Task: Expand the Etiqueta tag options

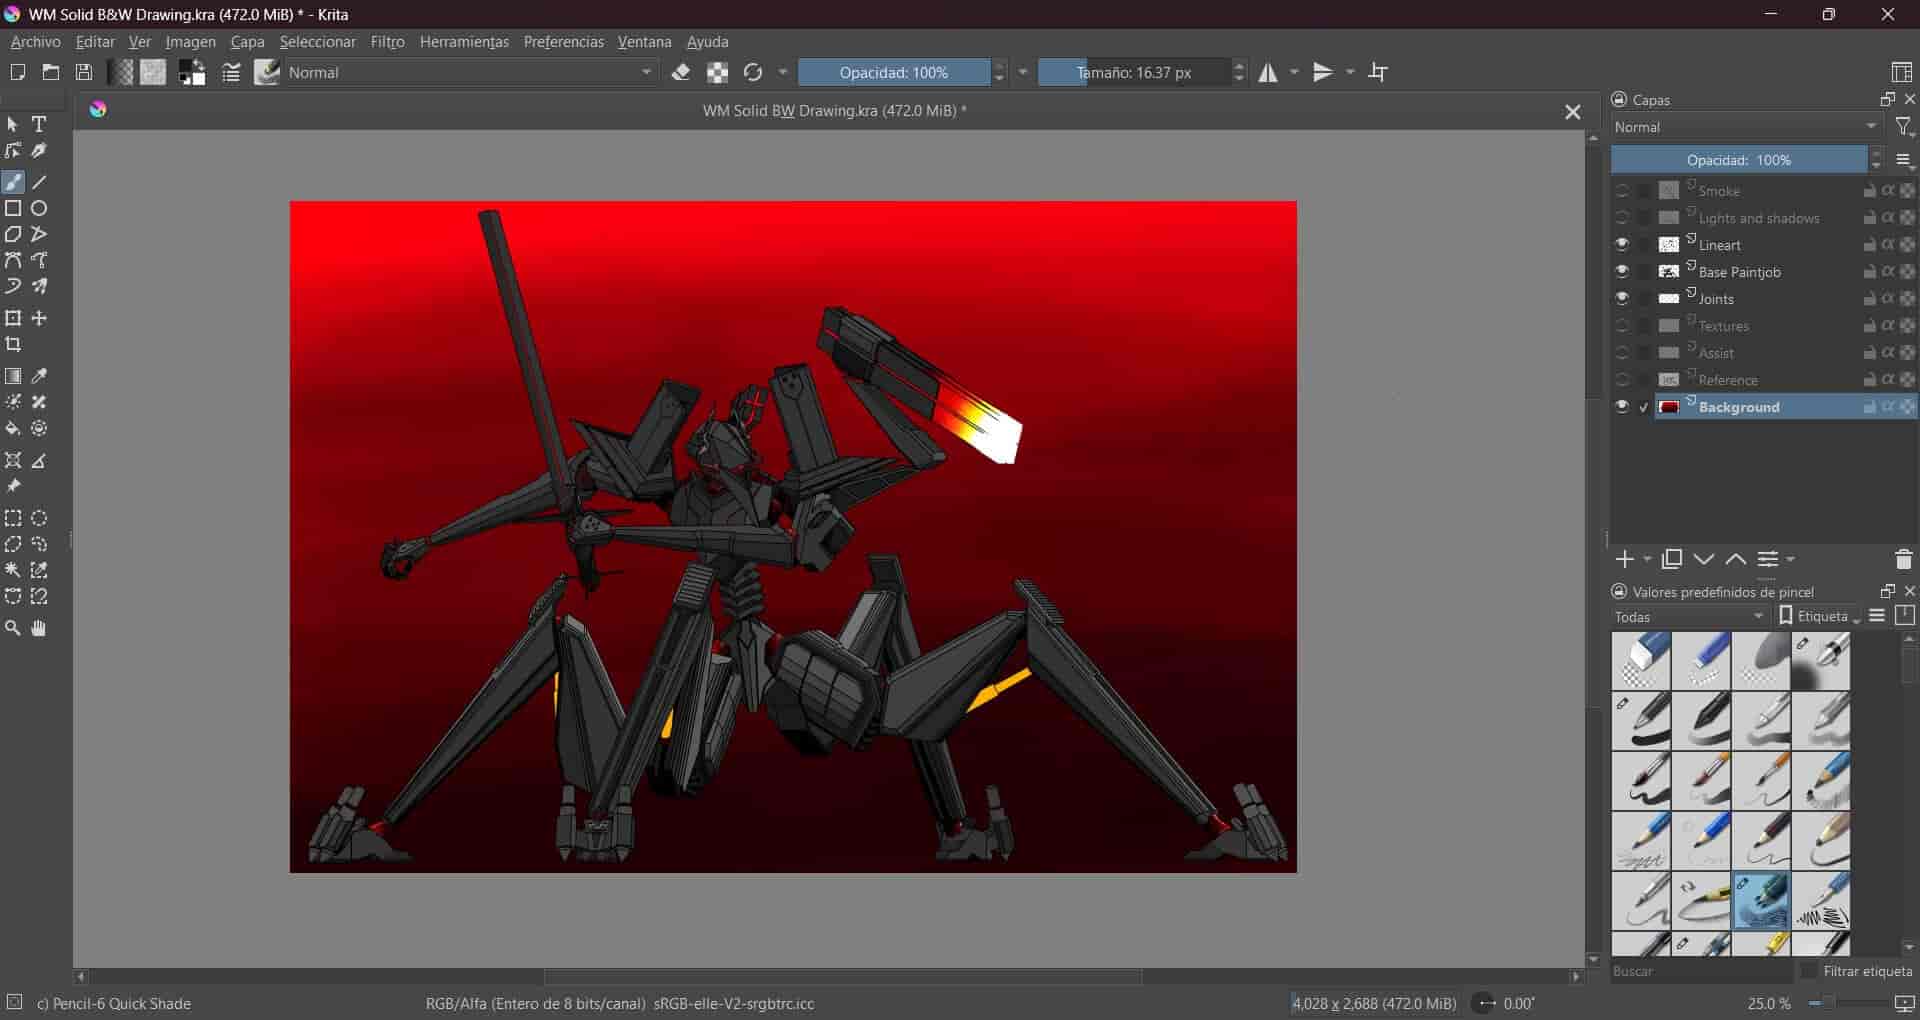Action: click(x=1820, y=617)
